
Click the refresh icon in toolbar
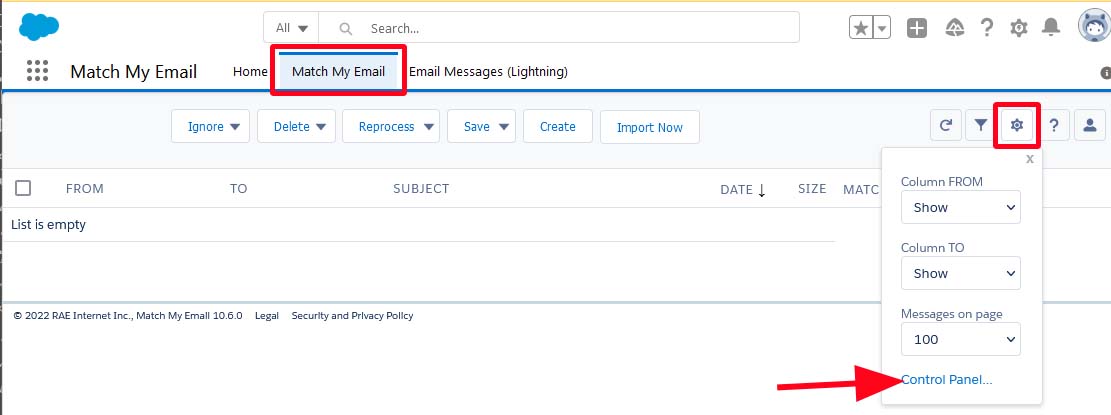point(945,125)
